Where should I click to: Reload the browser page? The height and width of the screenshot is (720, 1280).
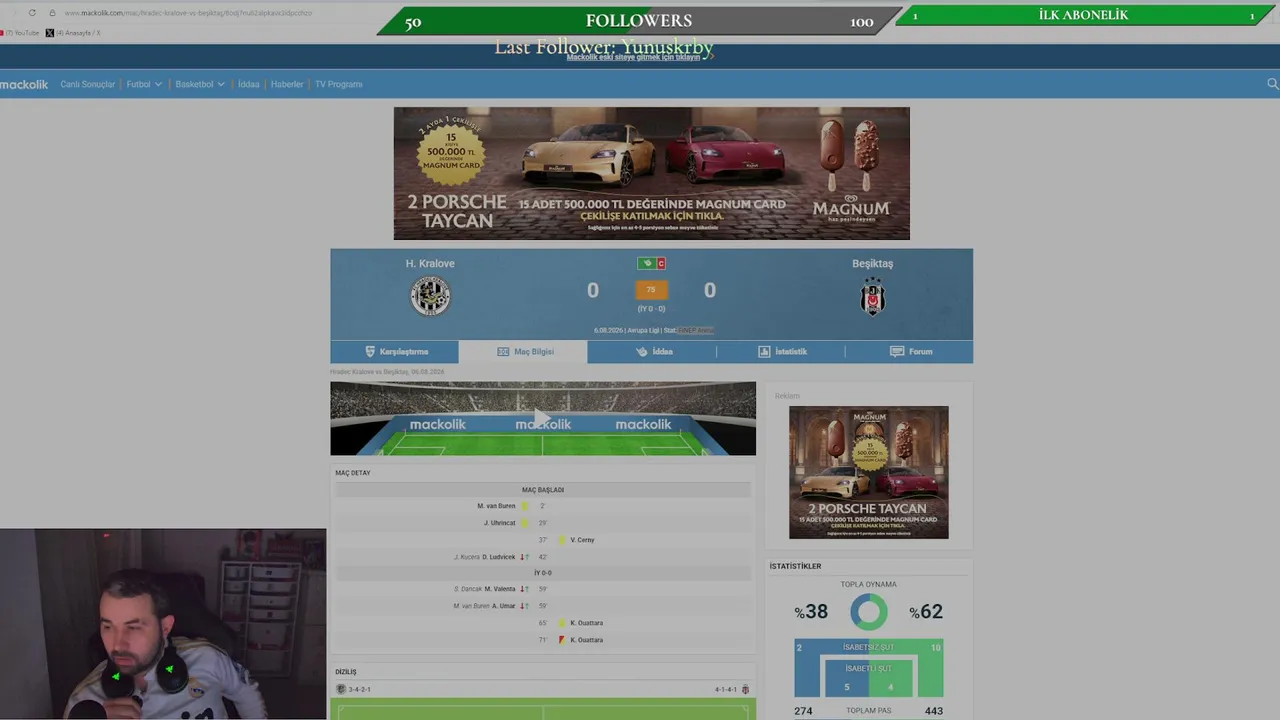coord(32,13)
